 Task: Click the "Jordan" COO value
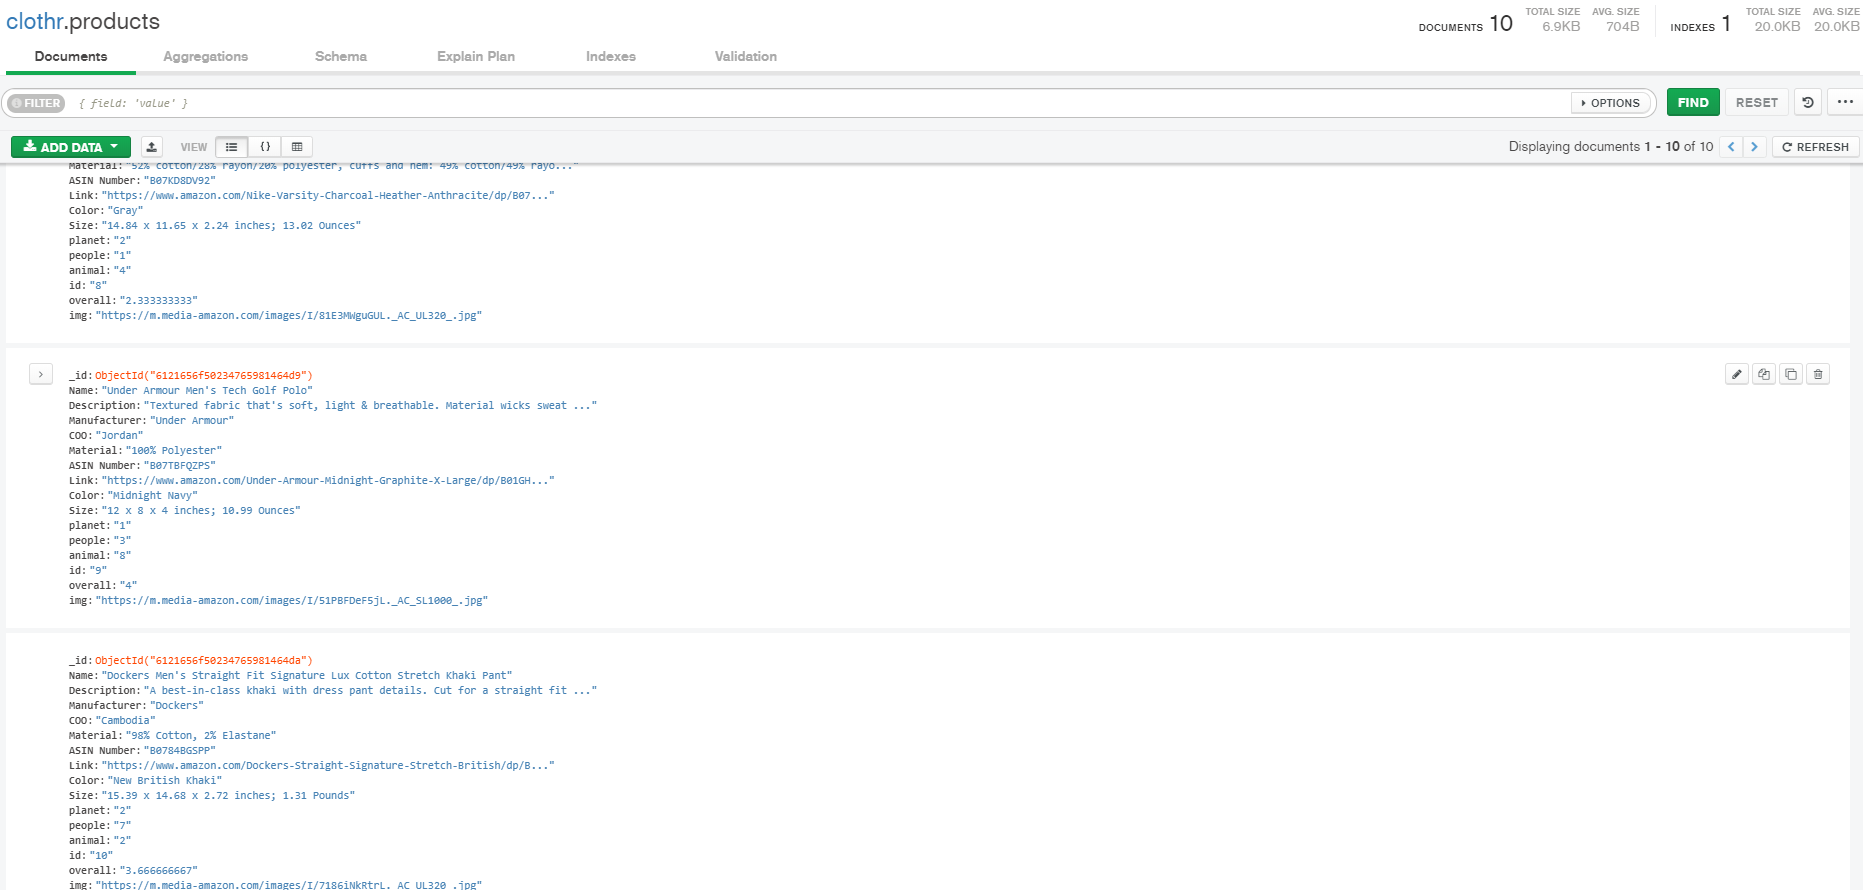coord(119,435)
